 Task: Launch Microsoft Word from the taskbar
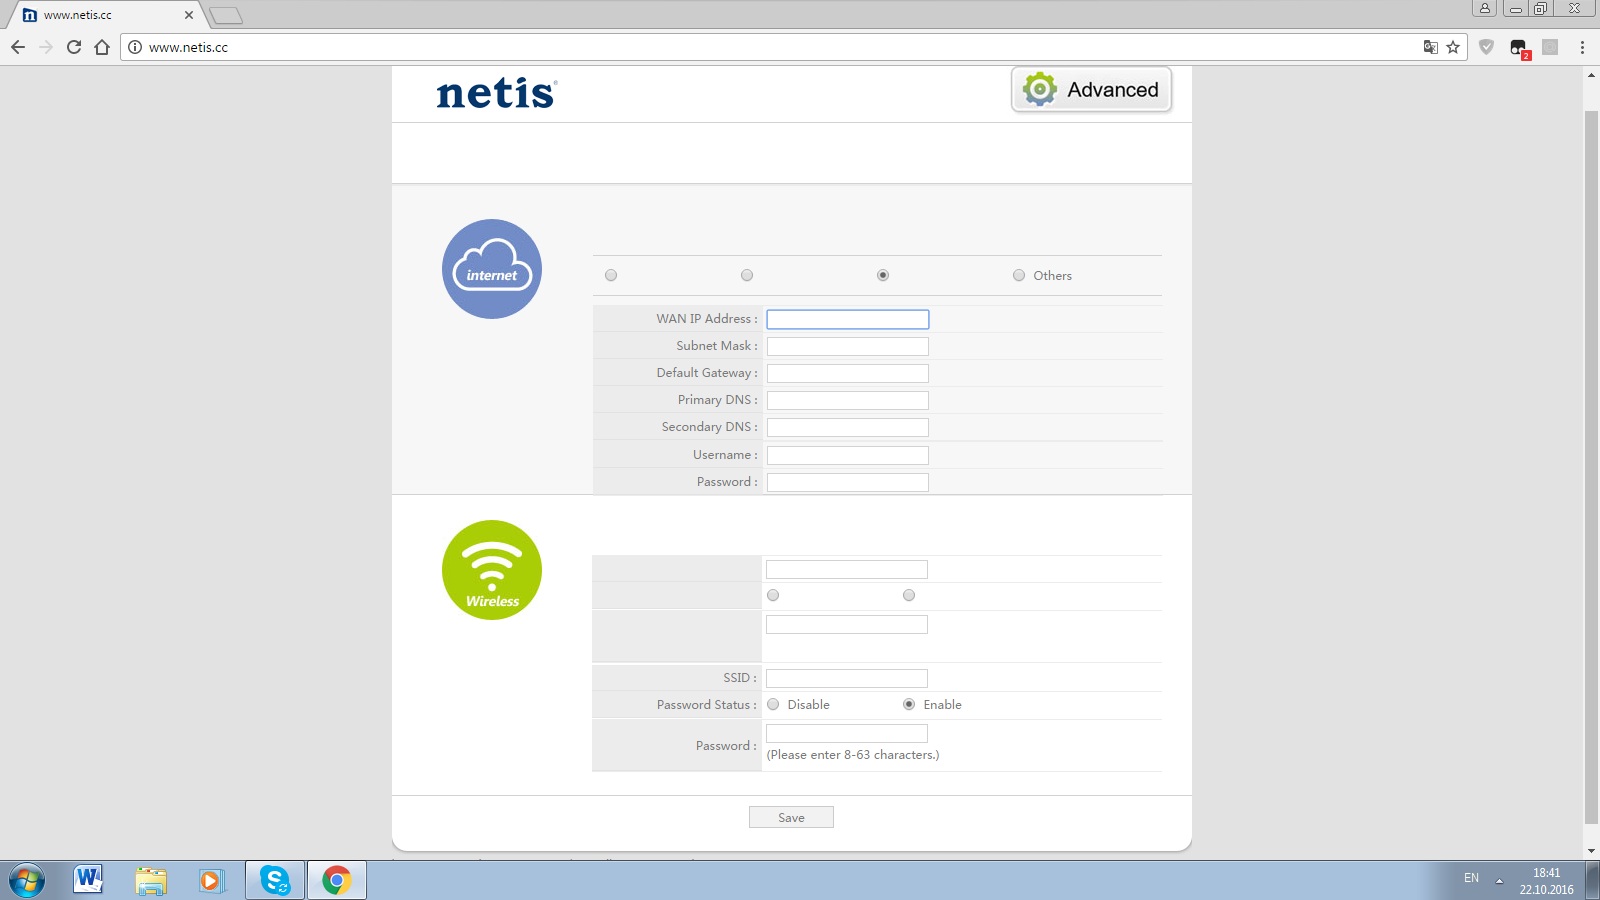88,880
